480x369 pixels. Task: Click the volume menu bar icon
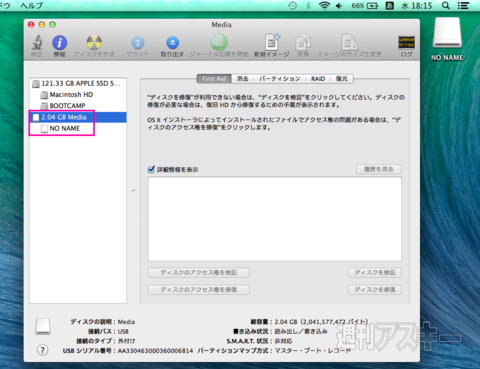coord(340,6)
